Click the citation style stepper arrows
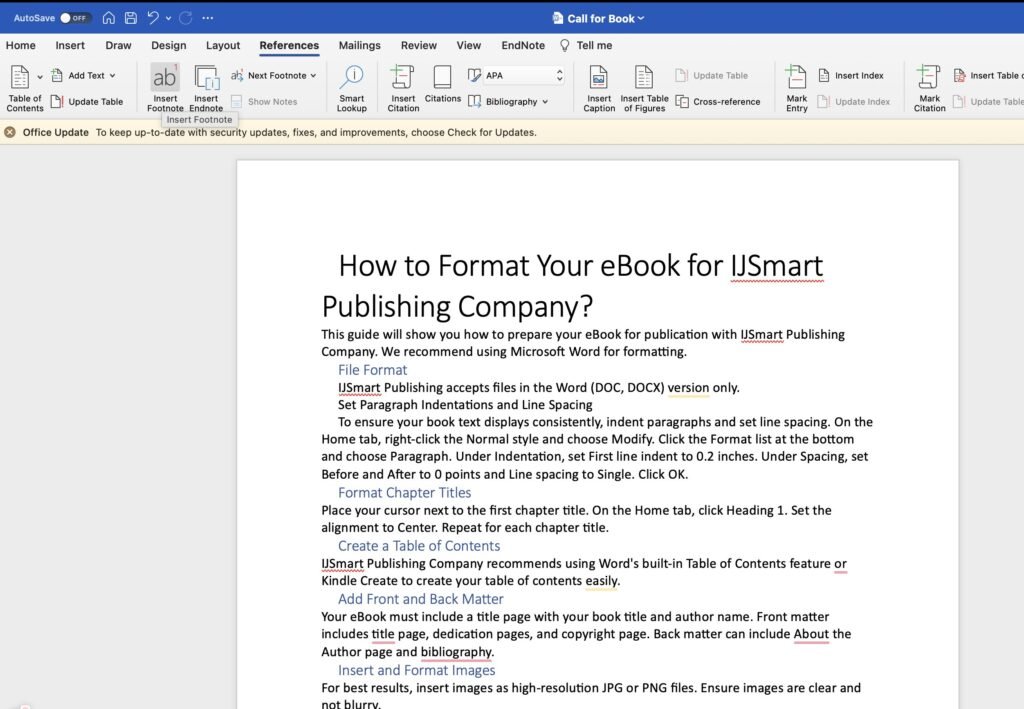Viewport: 1024px width, 709px height. tap(560, 76)
